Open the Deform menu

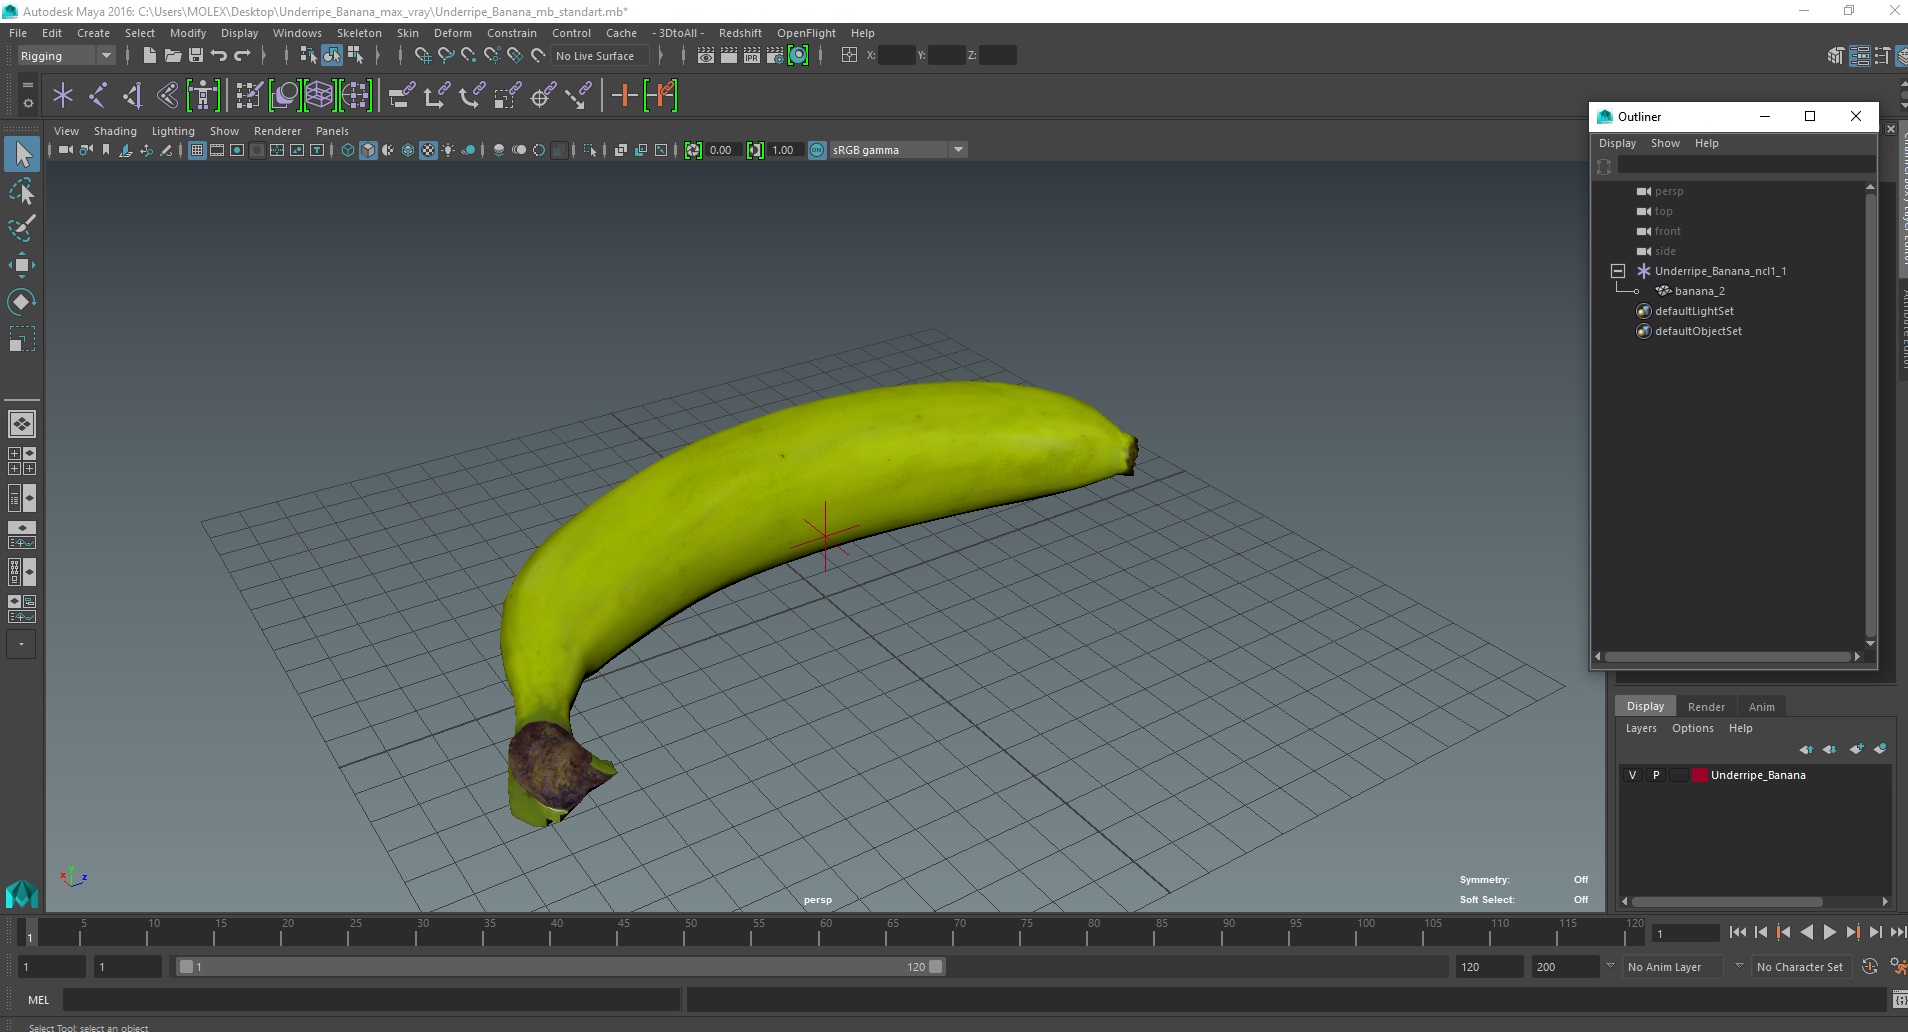click(452, 33)
